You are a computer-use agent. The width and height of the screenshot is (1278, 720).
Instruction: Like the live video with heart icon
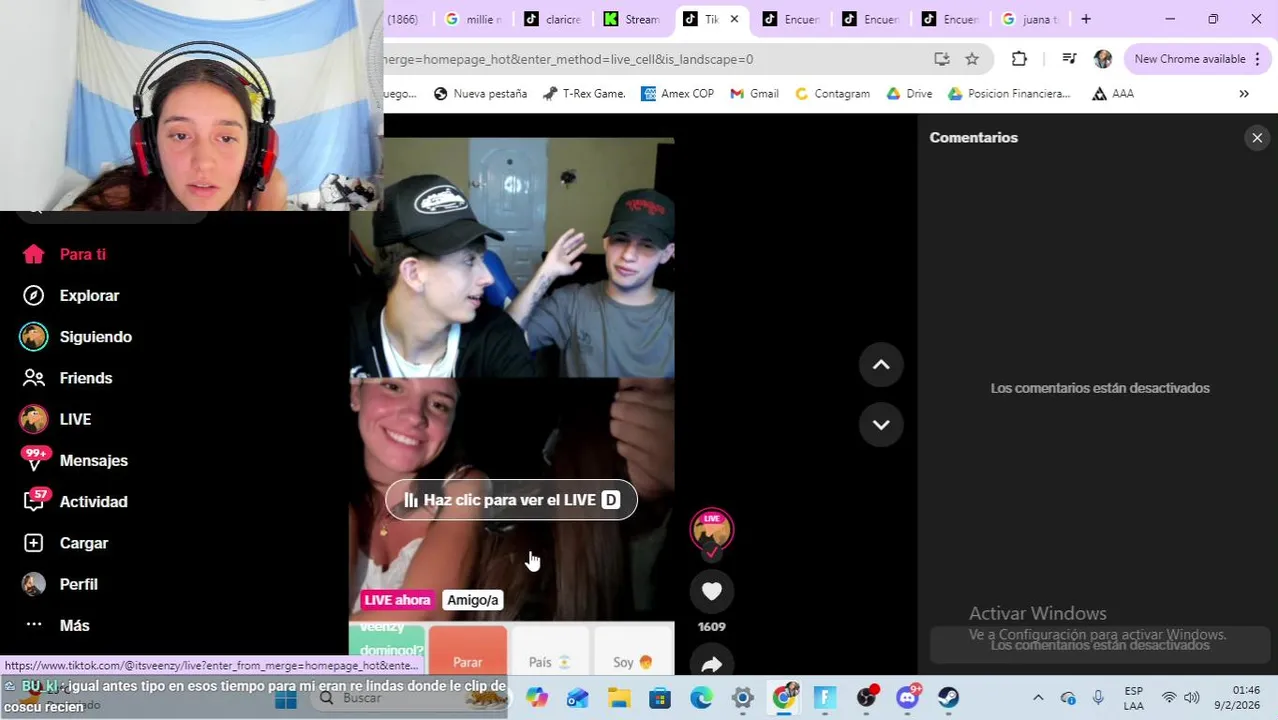[711, 591]
